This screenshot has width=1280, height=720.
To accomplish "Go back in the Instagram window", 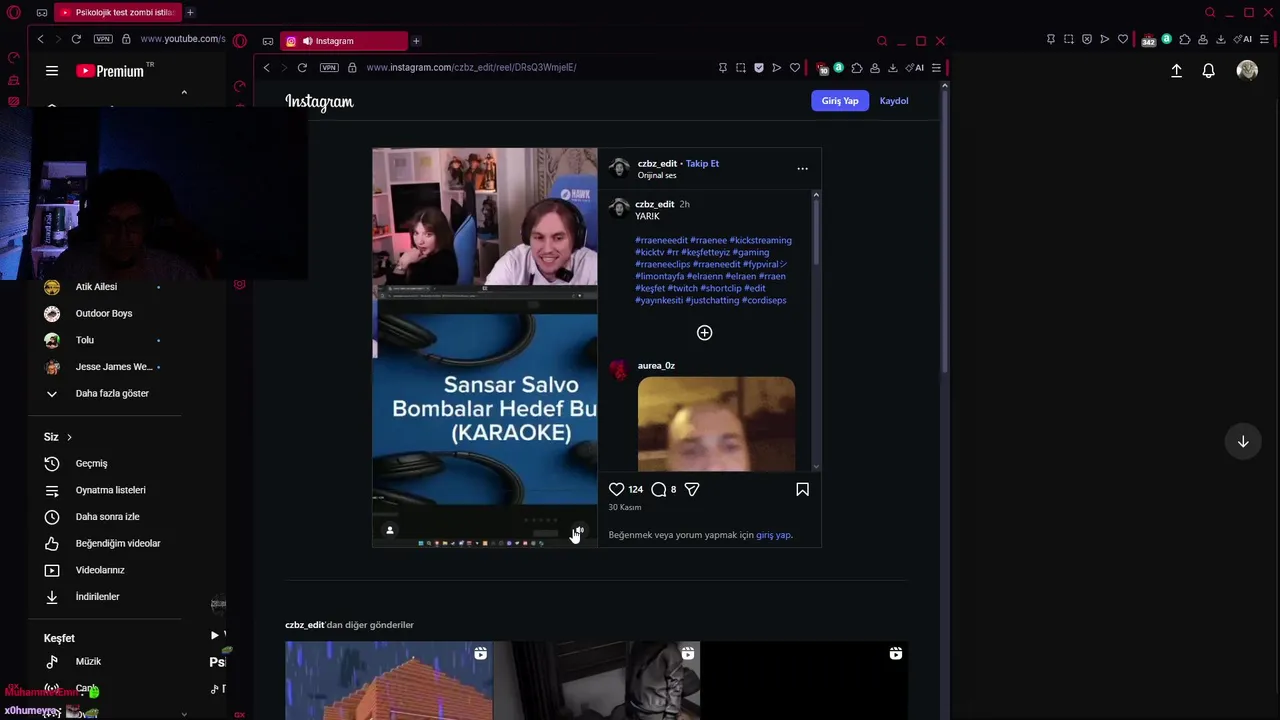I will 266,68.
